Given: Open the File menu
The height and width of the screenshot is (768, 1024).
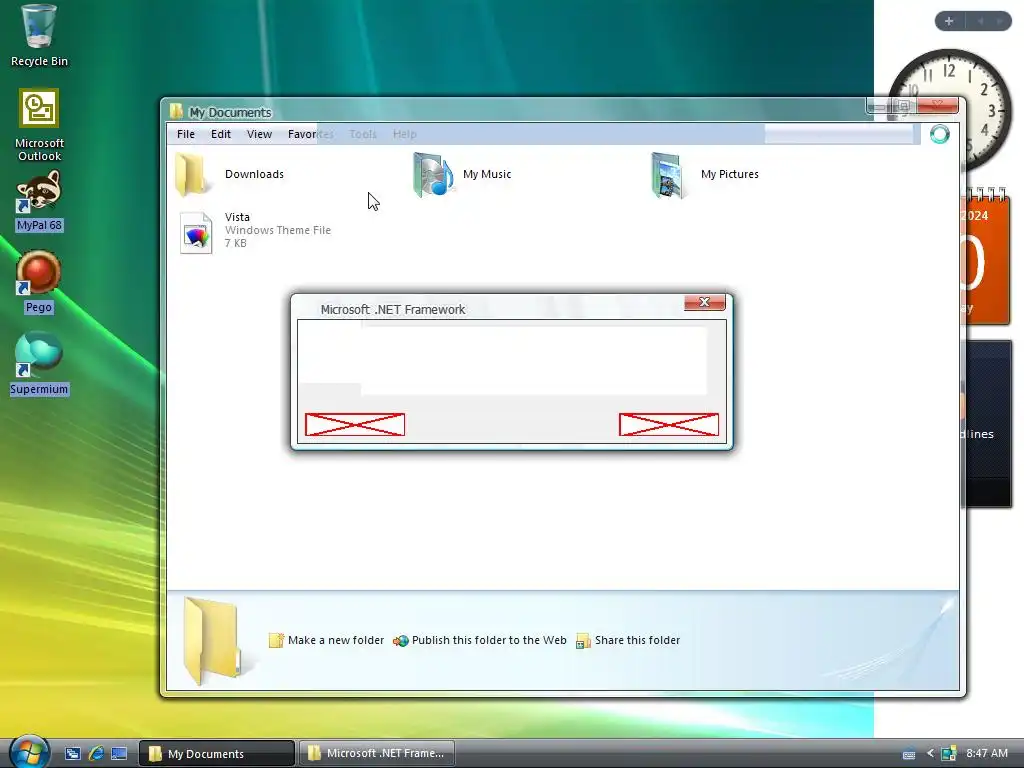Looking at the screenshot, I should (185, 134).
